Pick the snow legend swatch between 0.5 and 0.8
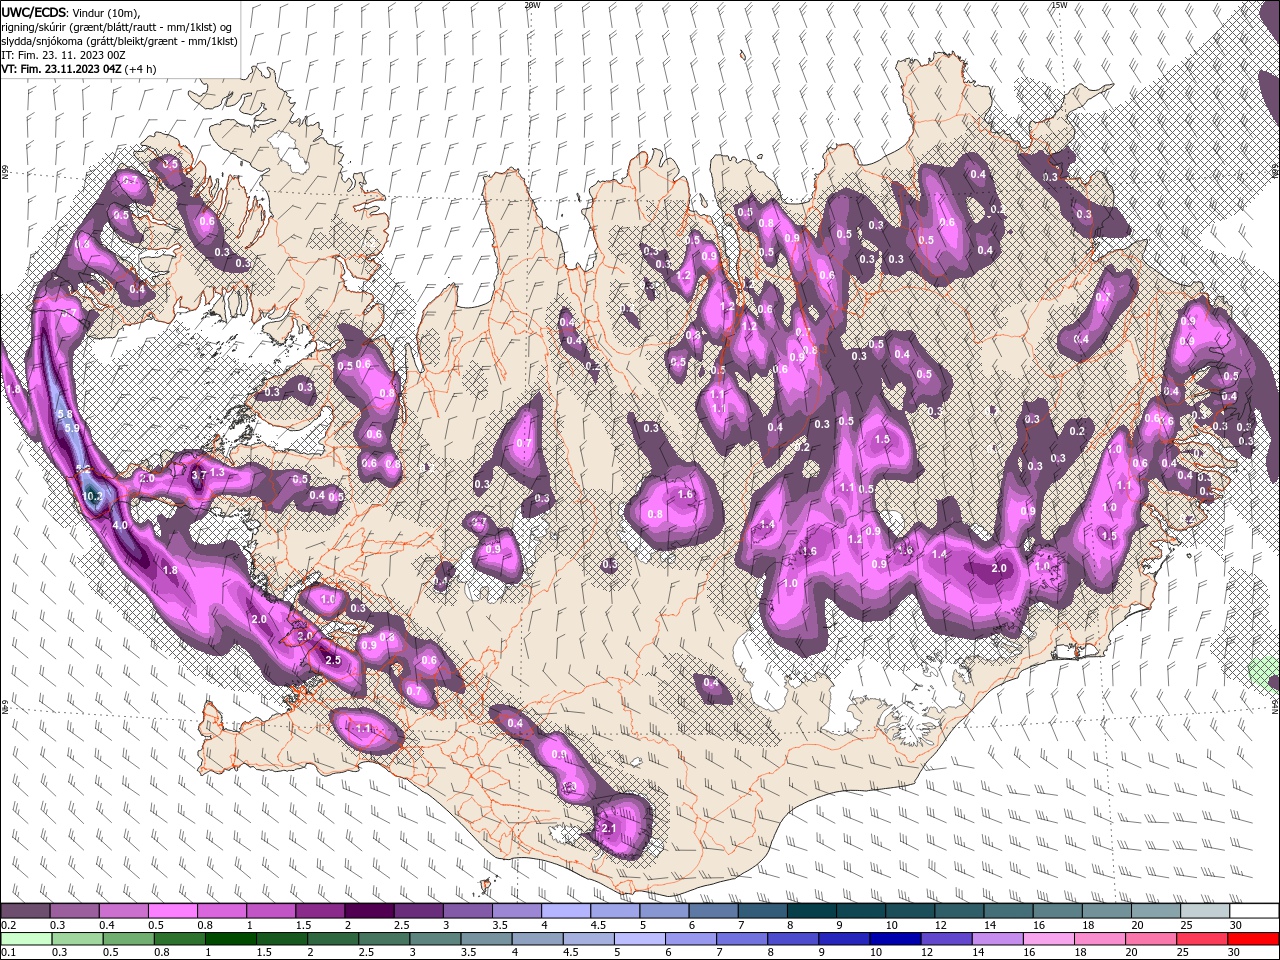1280x960 pixels. pyautogui.click(x=172, y=912)
